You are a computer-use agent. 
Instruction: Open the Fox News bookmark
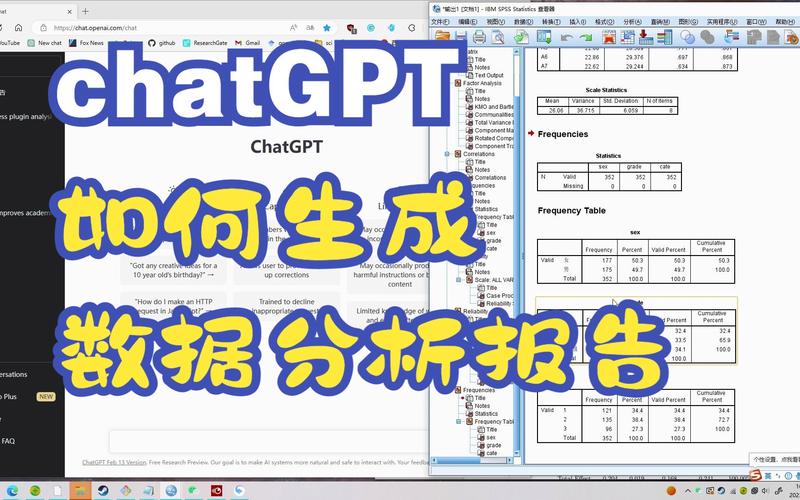click(x=87, y=43)
